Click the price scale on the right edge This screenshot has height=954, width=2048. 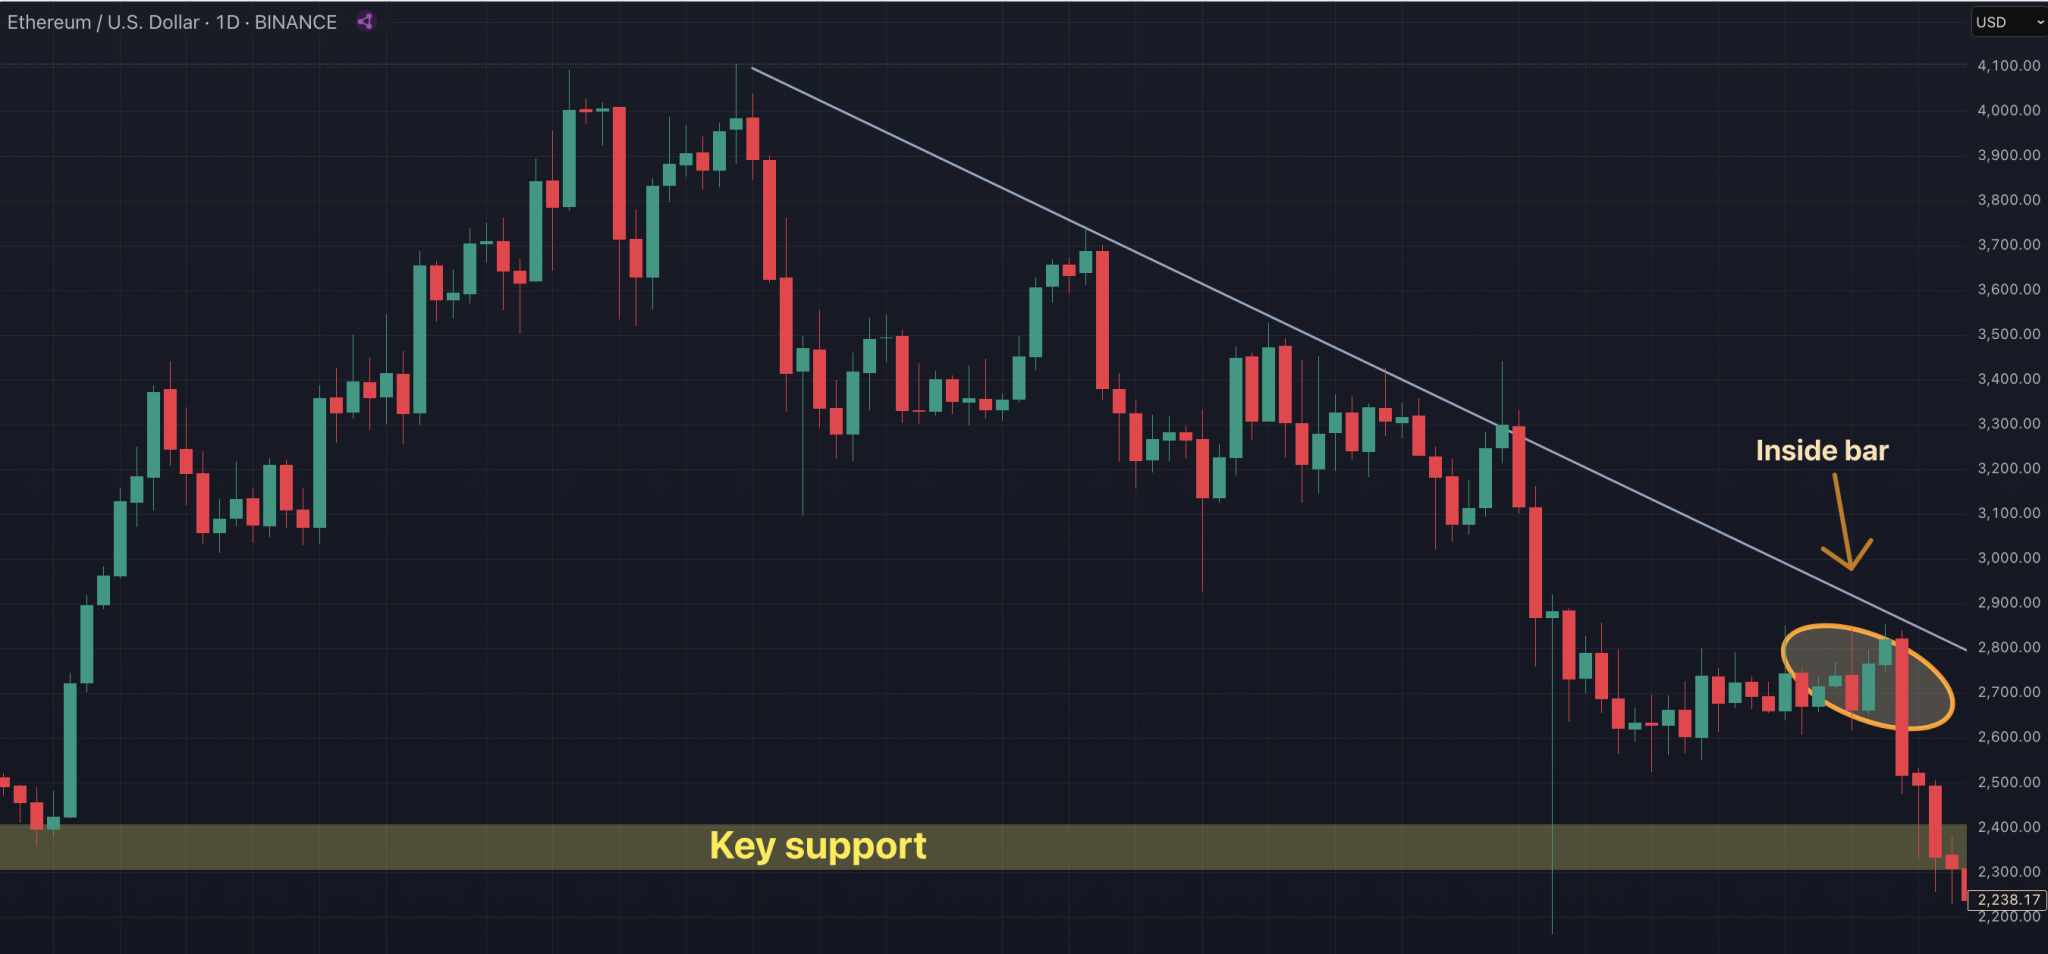(x=2003, y=450)
